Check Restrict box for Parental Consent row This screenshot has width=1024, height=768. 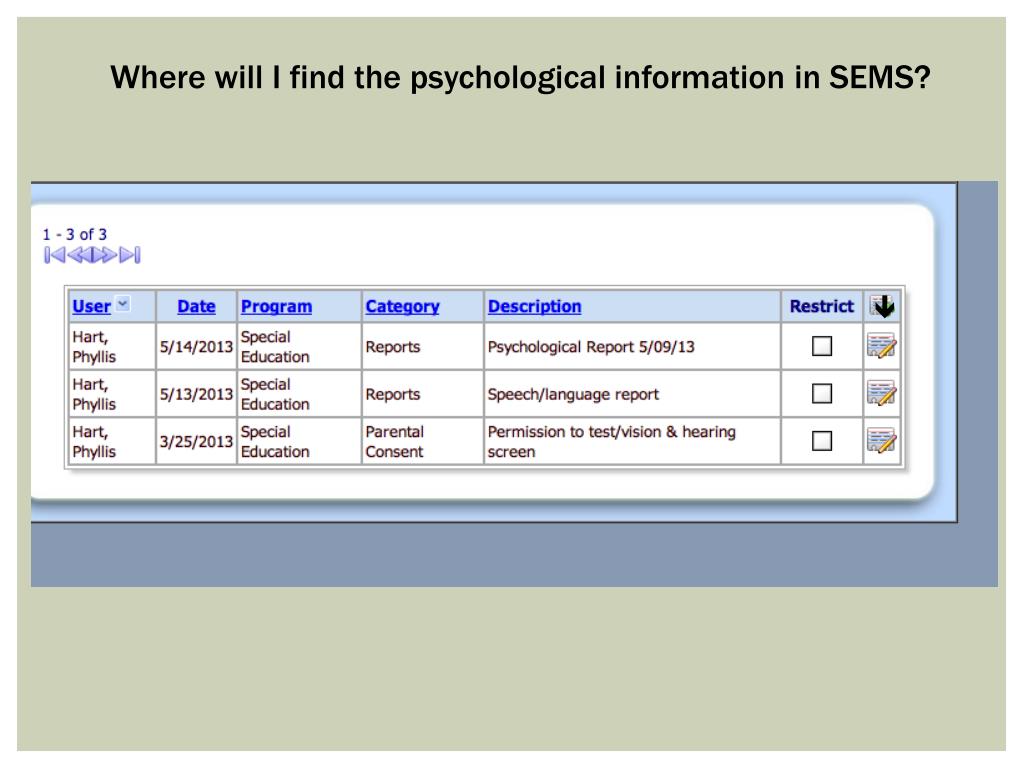[x=822, y=441]
